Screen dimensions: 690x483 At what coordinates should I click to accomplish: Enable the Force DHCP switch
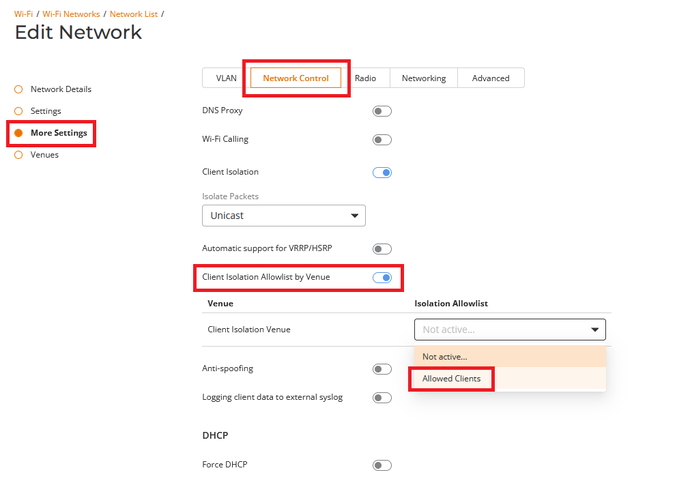(382, 465)
